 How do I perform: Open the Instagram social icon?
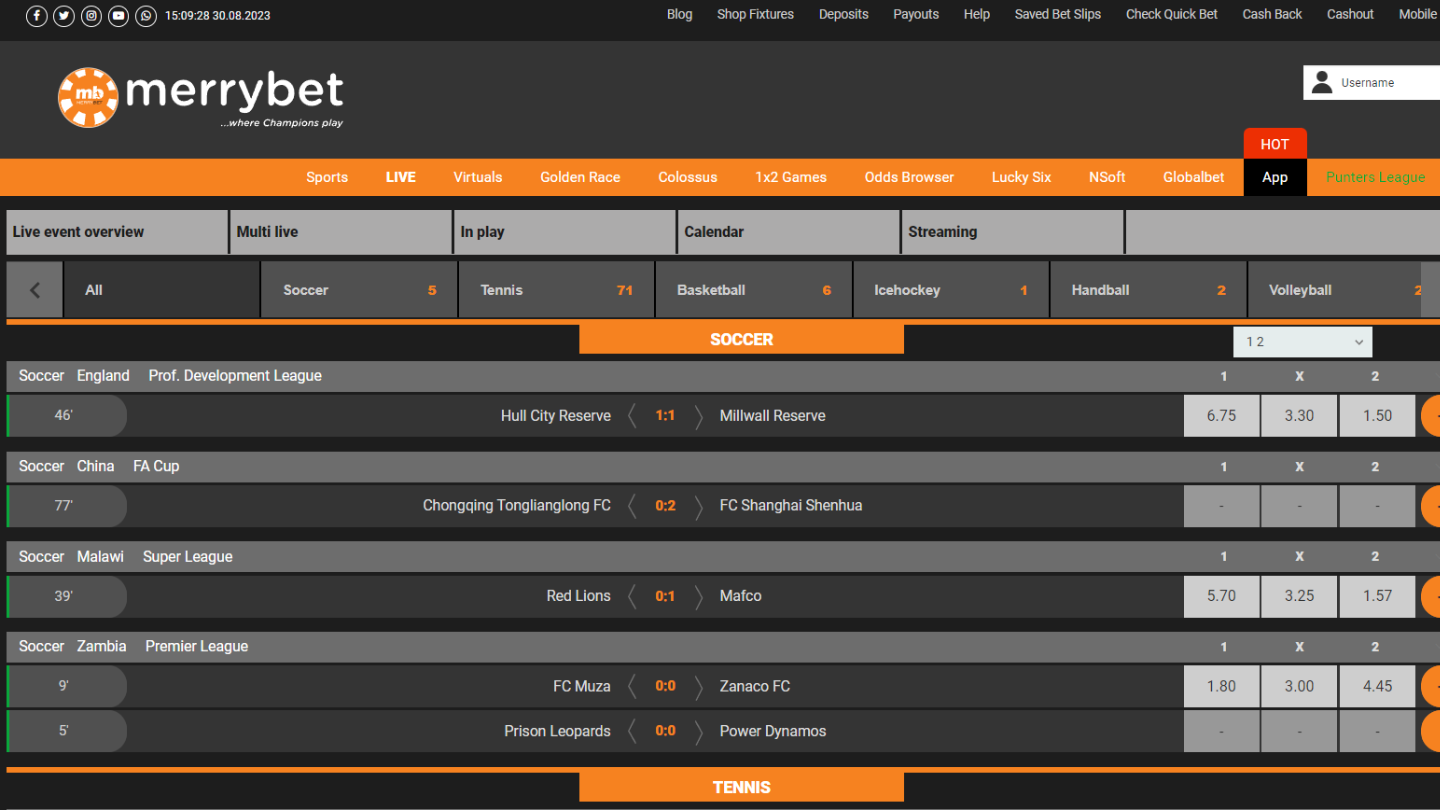[91, 15]
